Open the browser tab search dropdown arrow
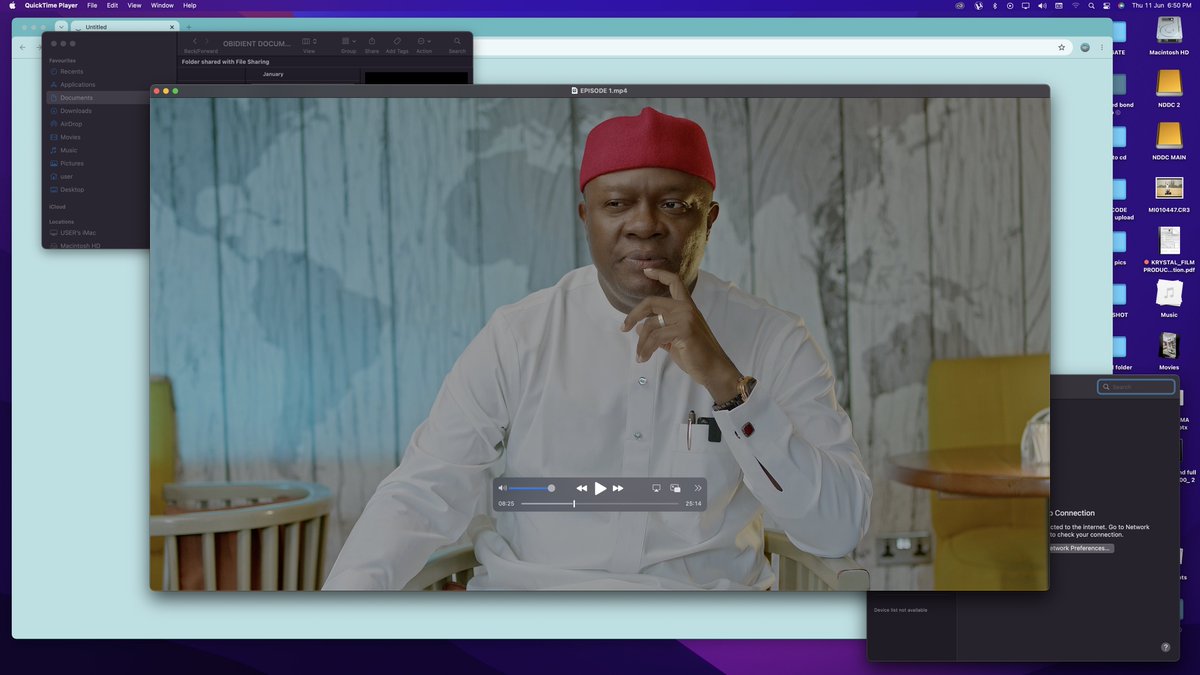This screenshot has height=675, width=1200. 61,27
